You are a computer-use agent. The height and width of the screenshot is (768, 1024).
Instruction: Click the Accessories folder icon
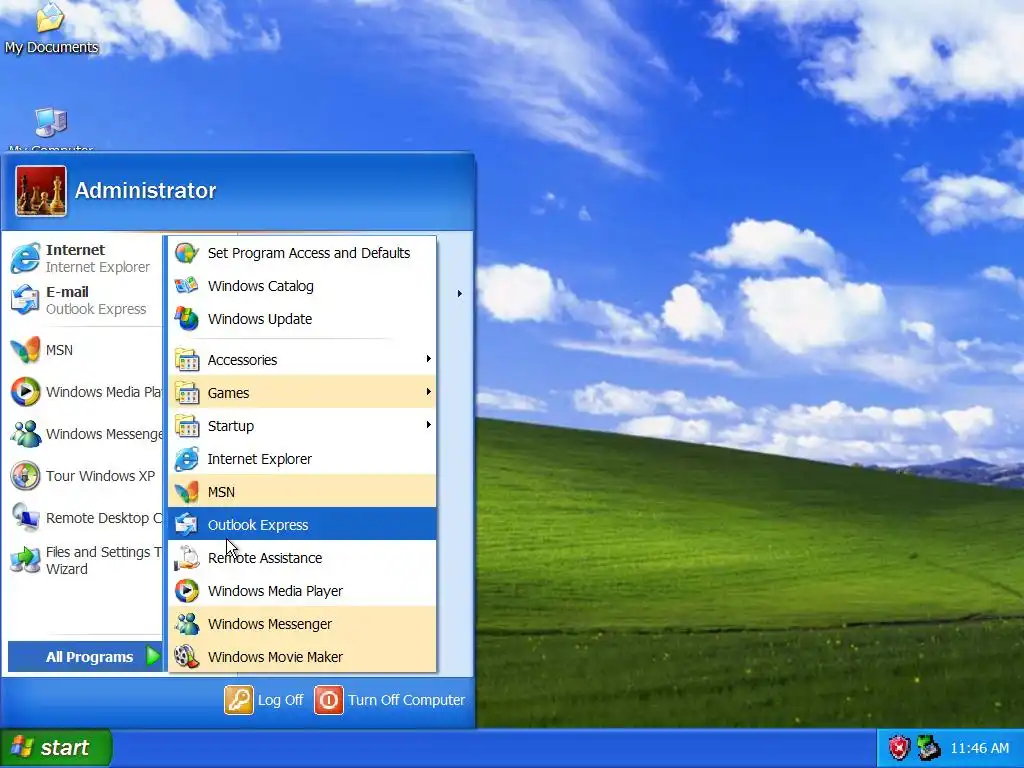[x=187, y=360]
